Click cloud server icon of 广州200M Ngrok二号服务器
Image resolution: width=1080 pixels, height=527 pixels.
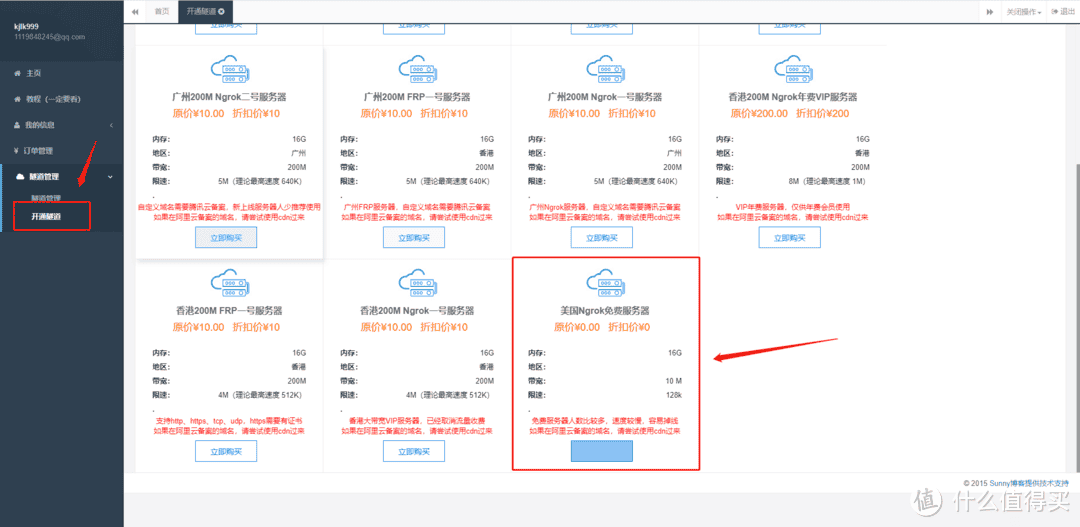click(229, 70)
